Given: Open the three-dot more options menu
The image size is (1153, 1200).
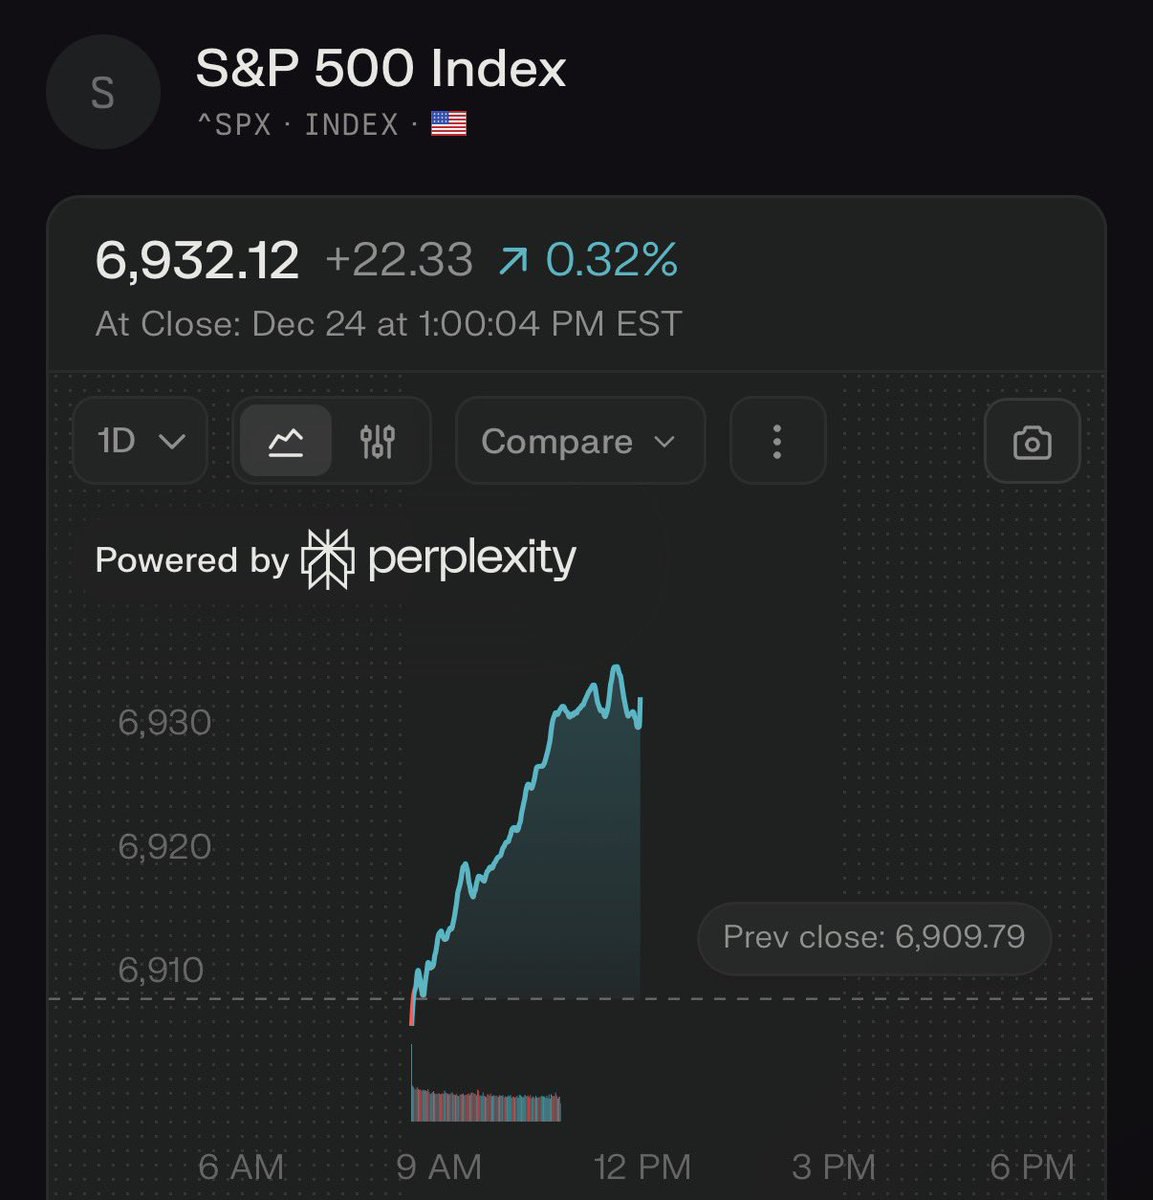Looking at the screenshot, I should [777, 441].
